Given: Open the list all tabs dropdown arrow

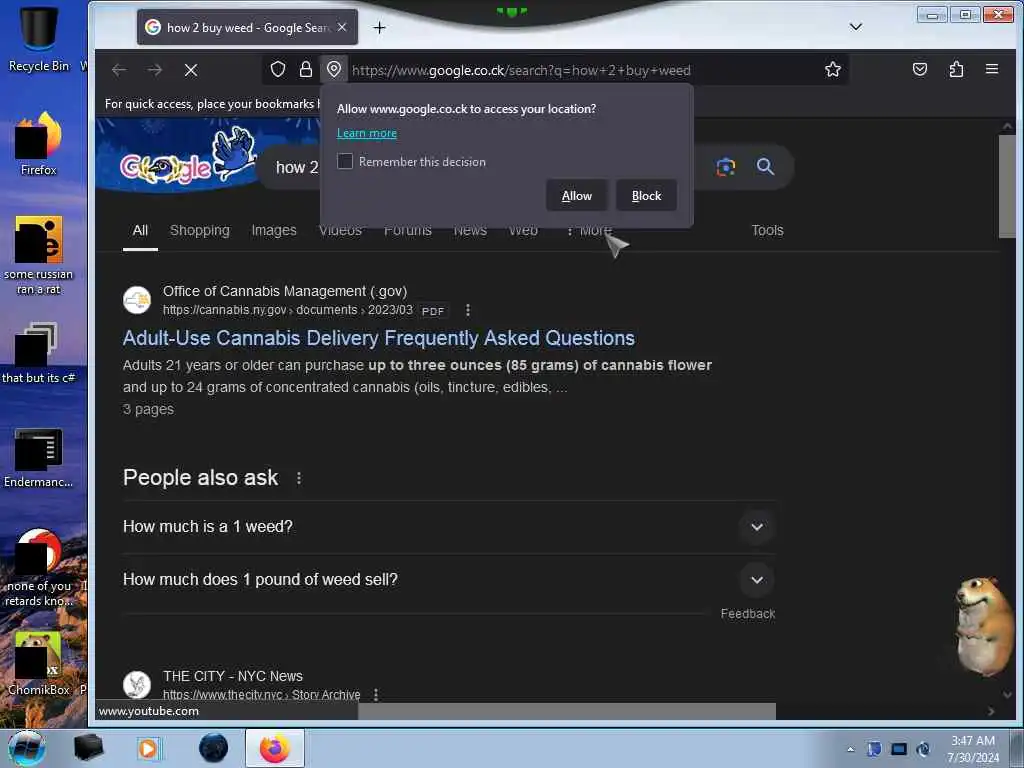Looking at the screenshot, I should pyautogui.click(x=856, y=27).
